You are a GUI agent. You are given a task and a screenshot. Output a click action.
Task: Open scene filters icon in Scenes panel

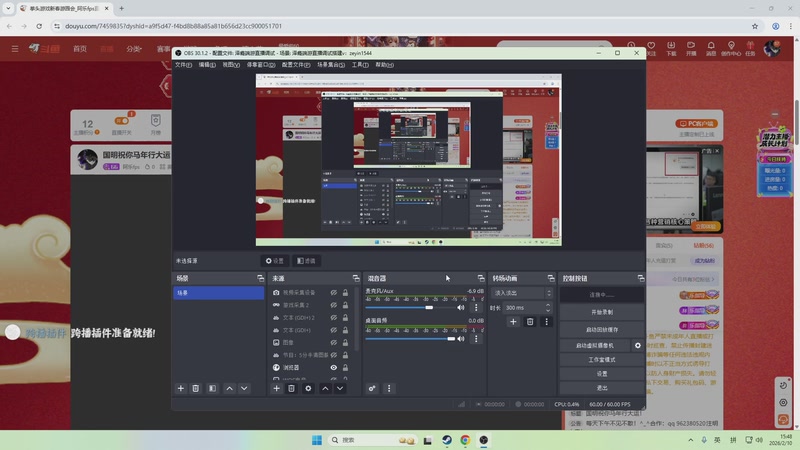[x=212, y=388]
